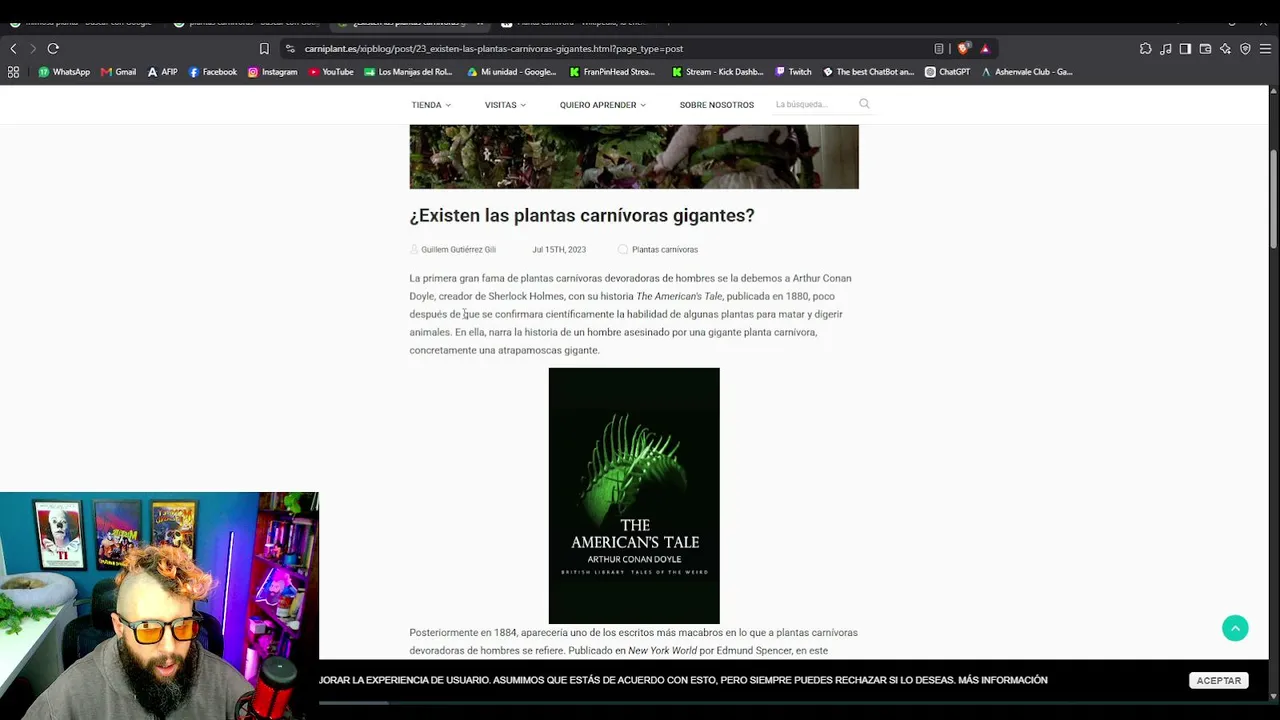Open the Twitch bookmark
The height and width of the screenshot is (720, 1280).
coord(794,72)
